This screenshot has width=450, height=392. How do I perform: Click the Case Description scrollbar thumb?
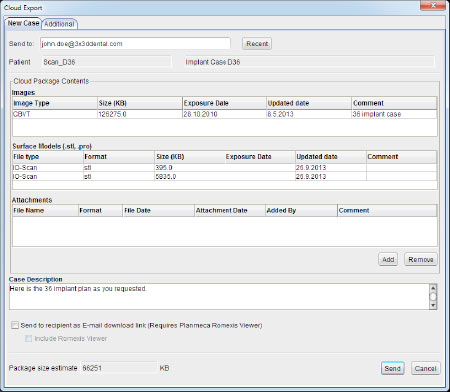(x=433, y=296)
